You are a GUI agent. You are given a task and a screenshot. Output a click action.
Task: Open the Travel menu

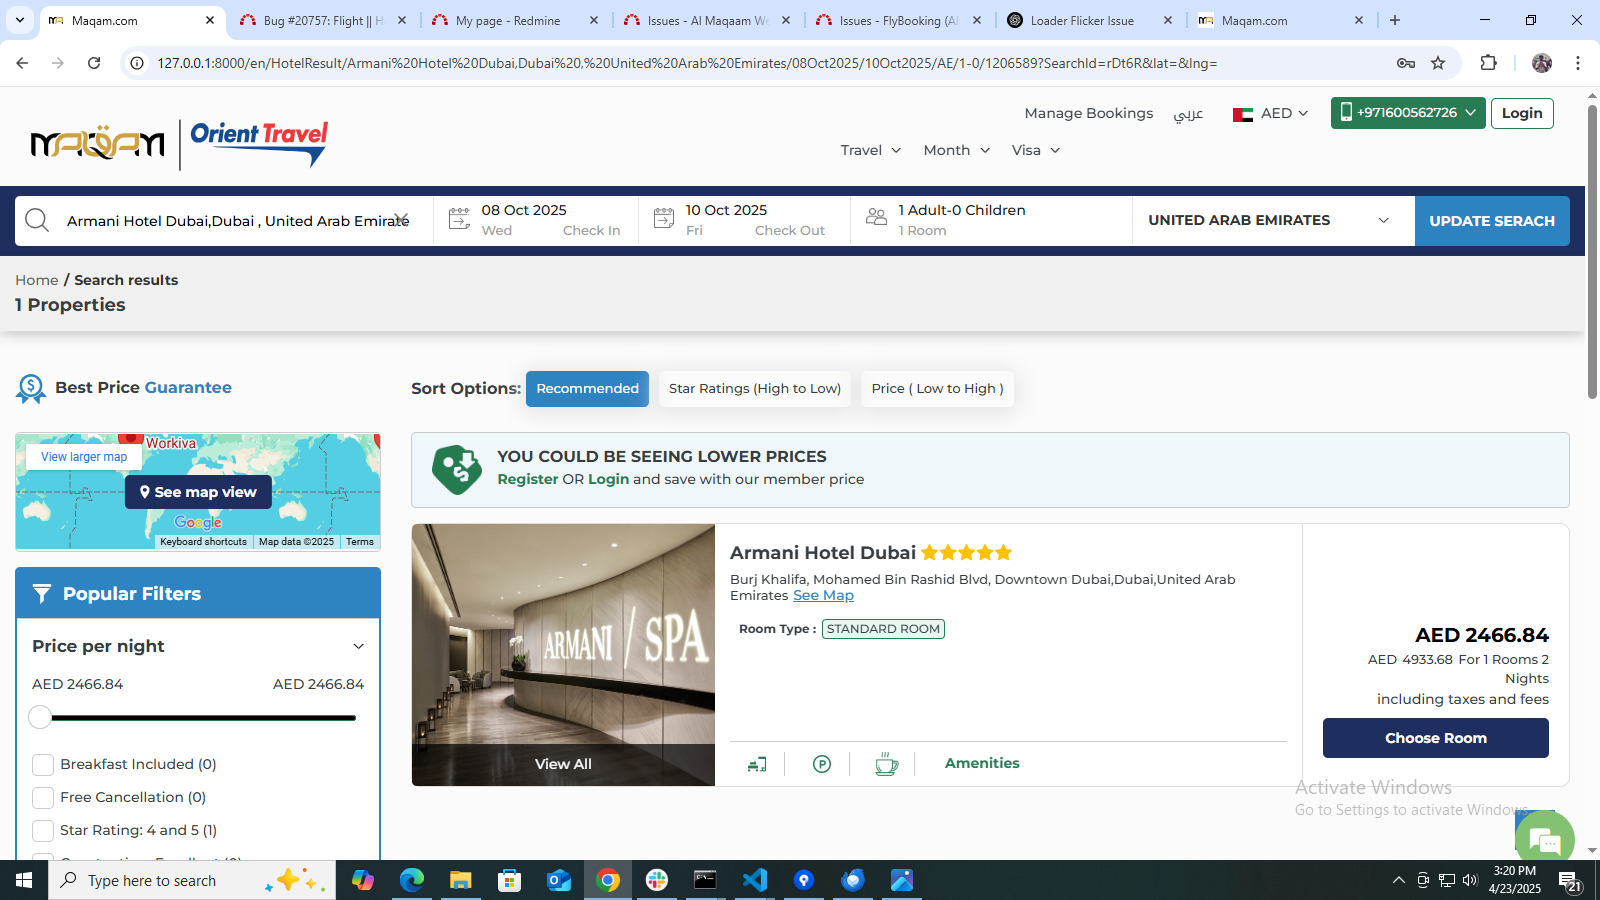(x=870, y=150)
